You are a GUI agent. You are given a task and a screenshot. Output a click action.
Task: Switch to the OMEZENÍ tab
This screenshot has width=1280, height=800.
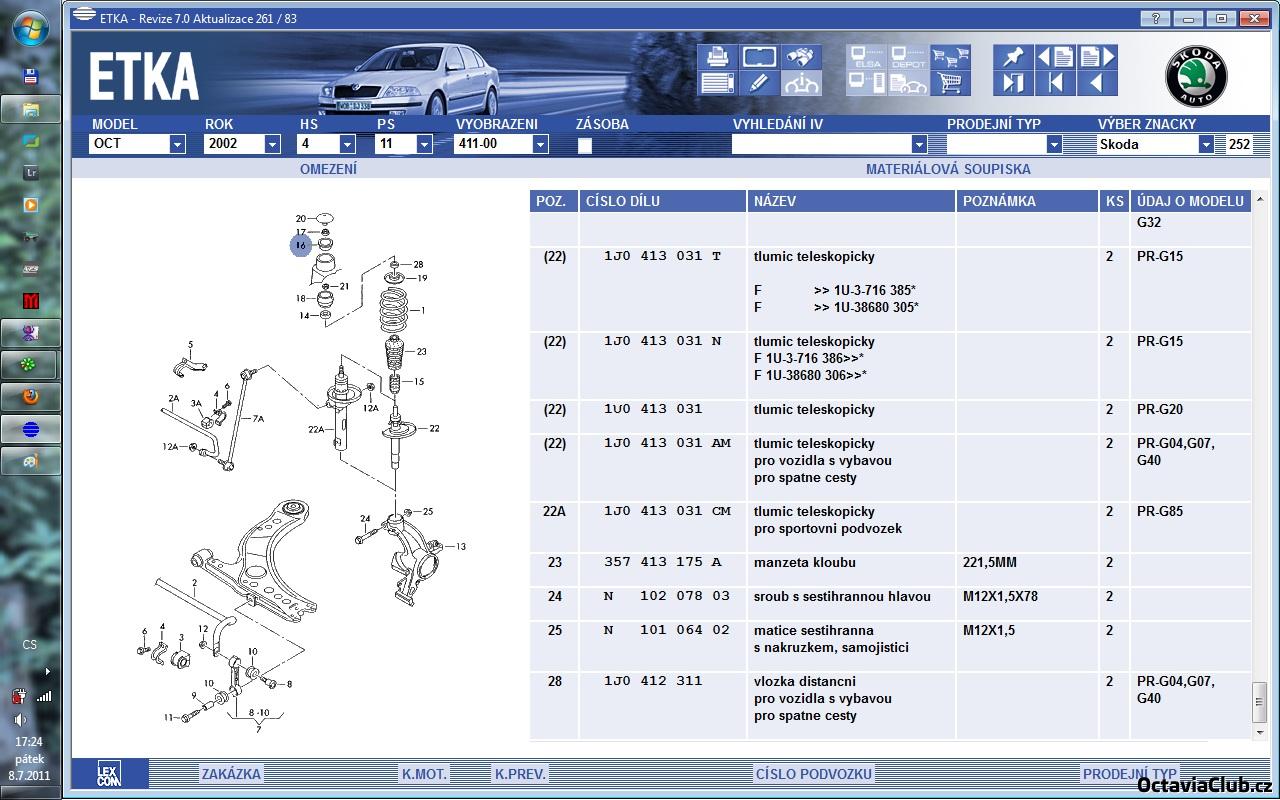point(328,169)
